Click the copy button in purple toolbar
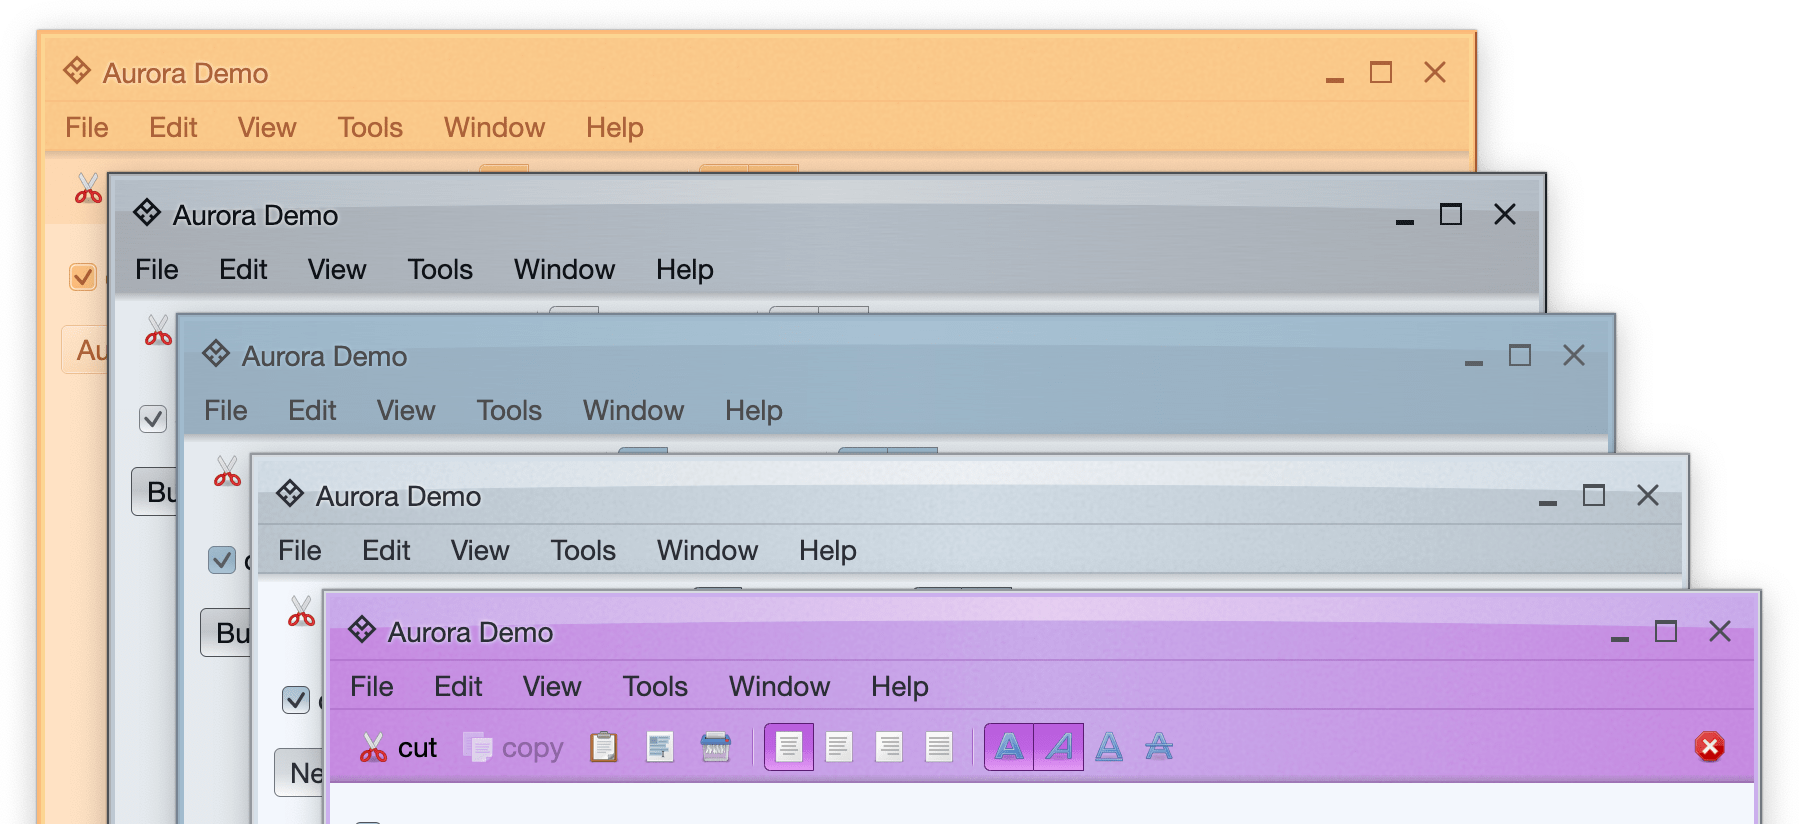 [513, 747]
